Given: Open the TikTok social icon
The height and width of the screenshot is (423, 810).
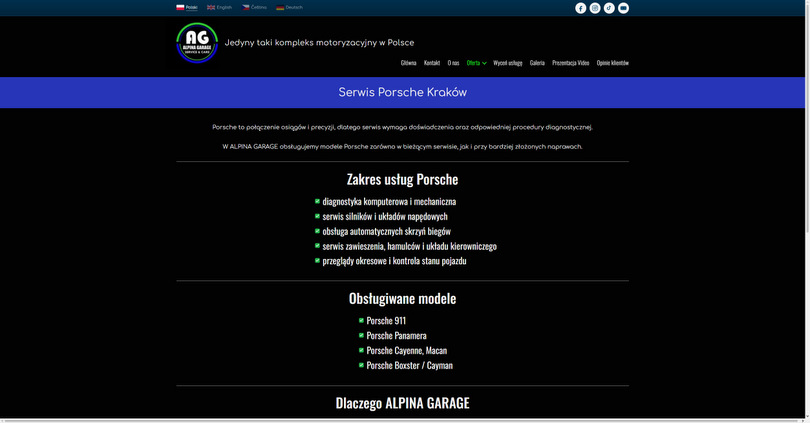Looking at the screenshot, I should point(609,8).
